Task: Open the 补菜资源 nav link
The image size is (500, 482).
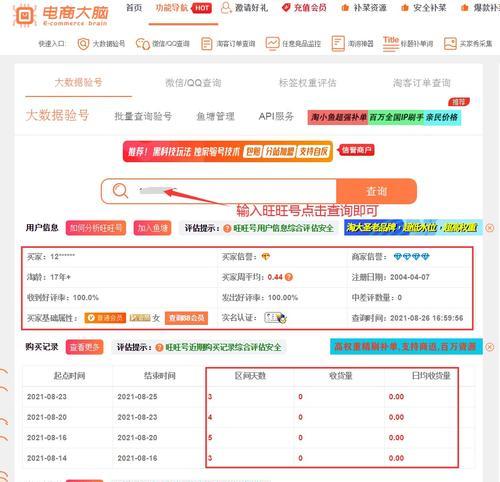Action: pyautogui.click(x=370, y=8)
